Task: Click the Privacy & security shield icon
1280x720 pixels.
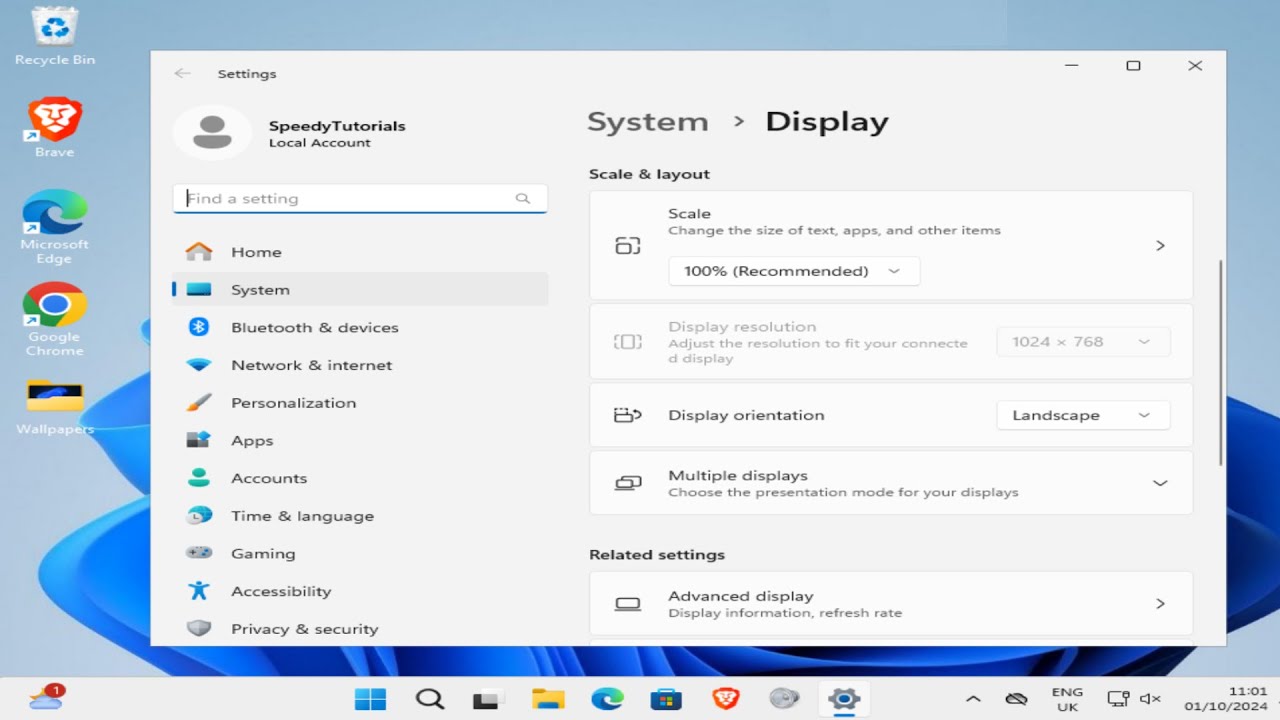Action: pos(199,628)
